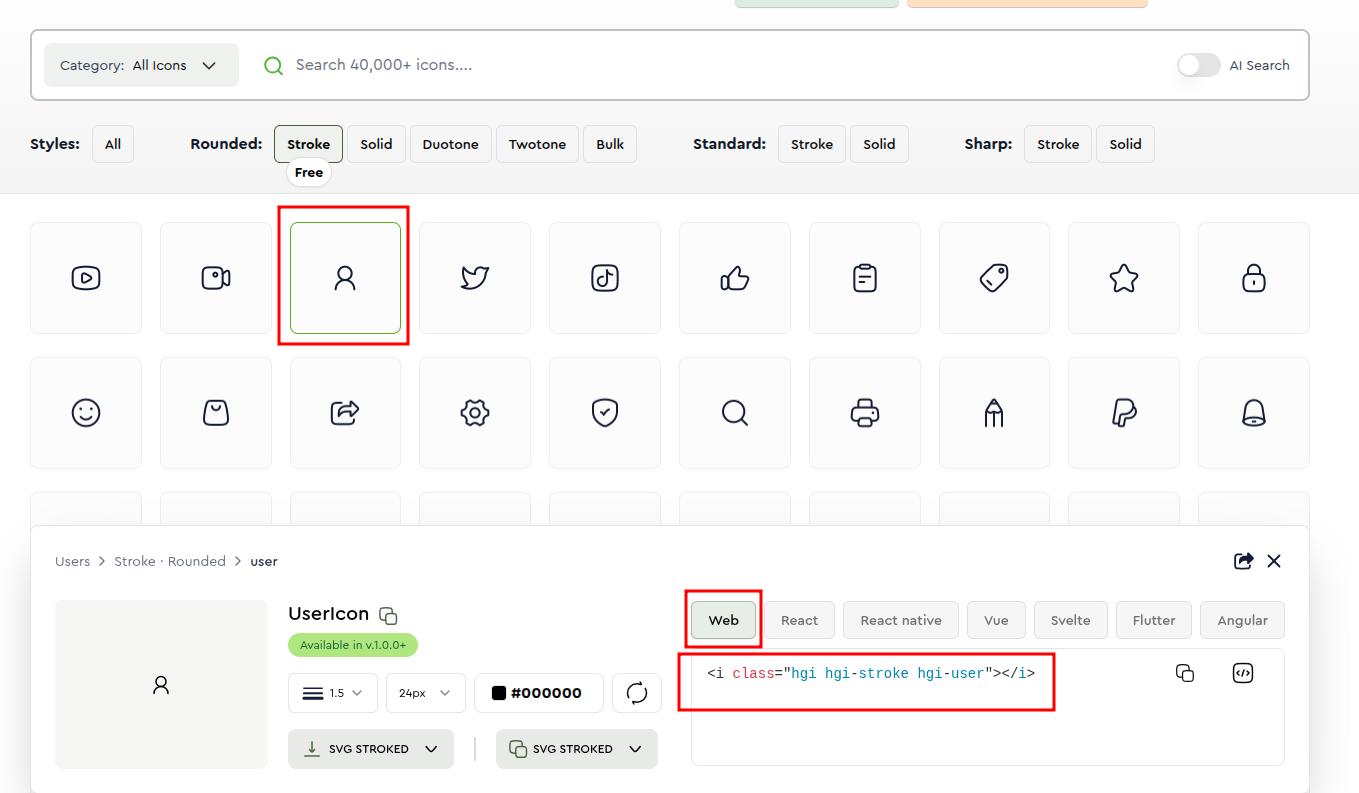Viewport: 1359px width, 793px height.
Task: Switch to the React tab
Action: tap(799, 620)
